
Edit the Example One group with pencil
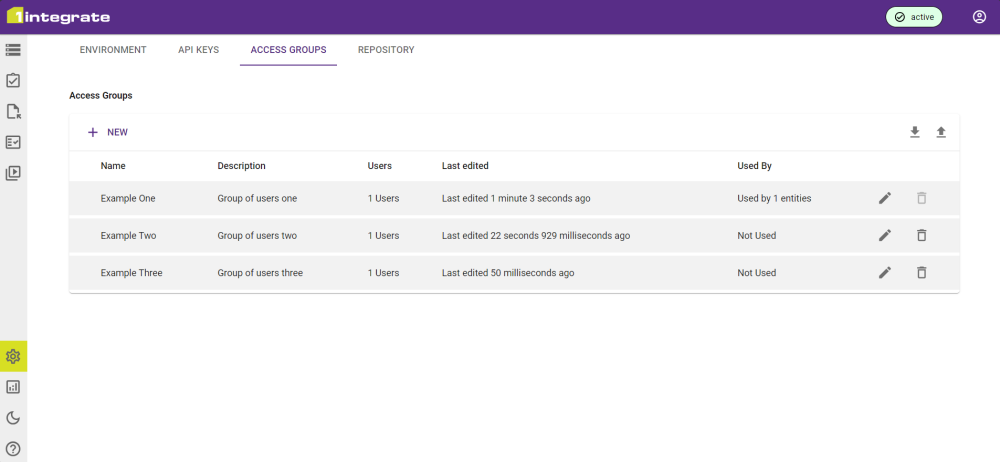tap(884, 198)
